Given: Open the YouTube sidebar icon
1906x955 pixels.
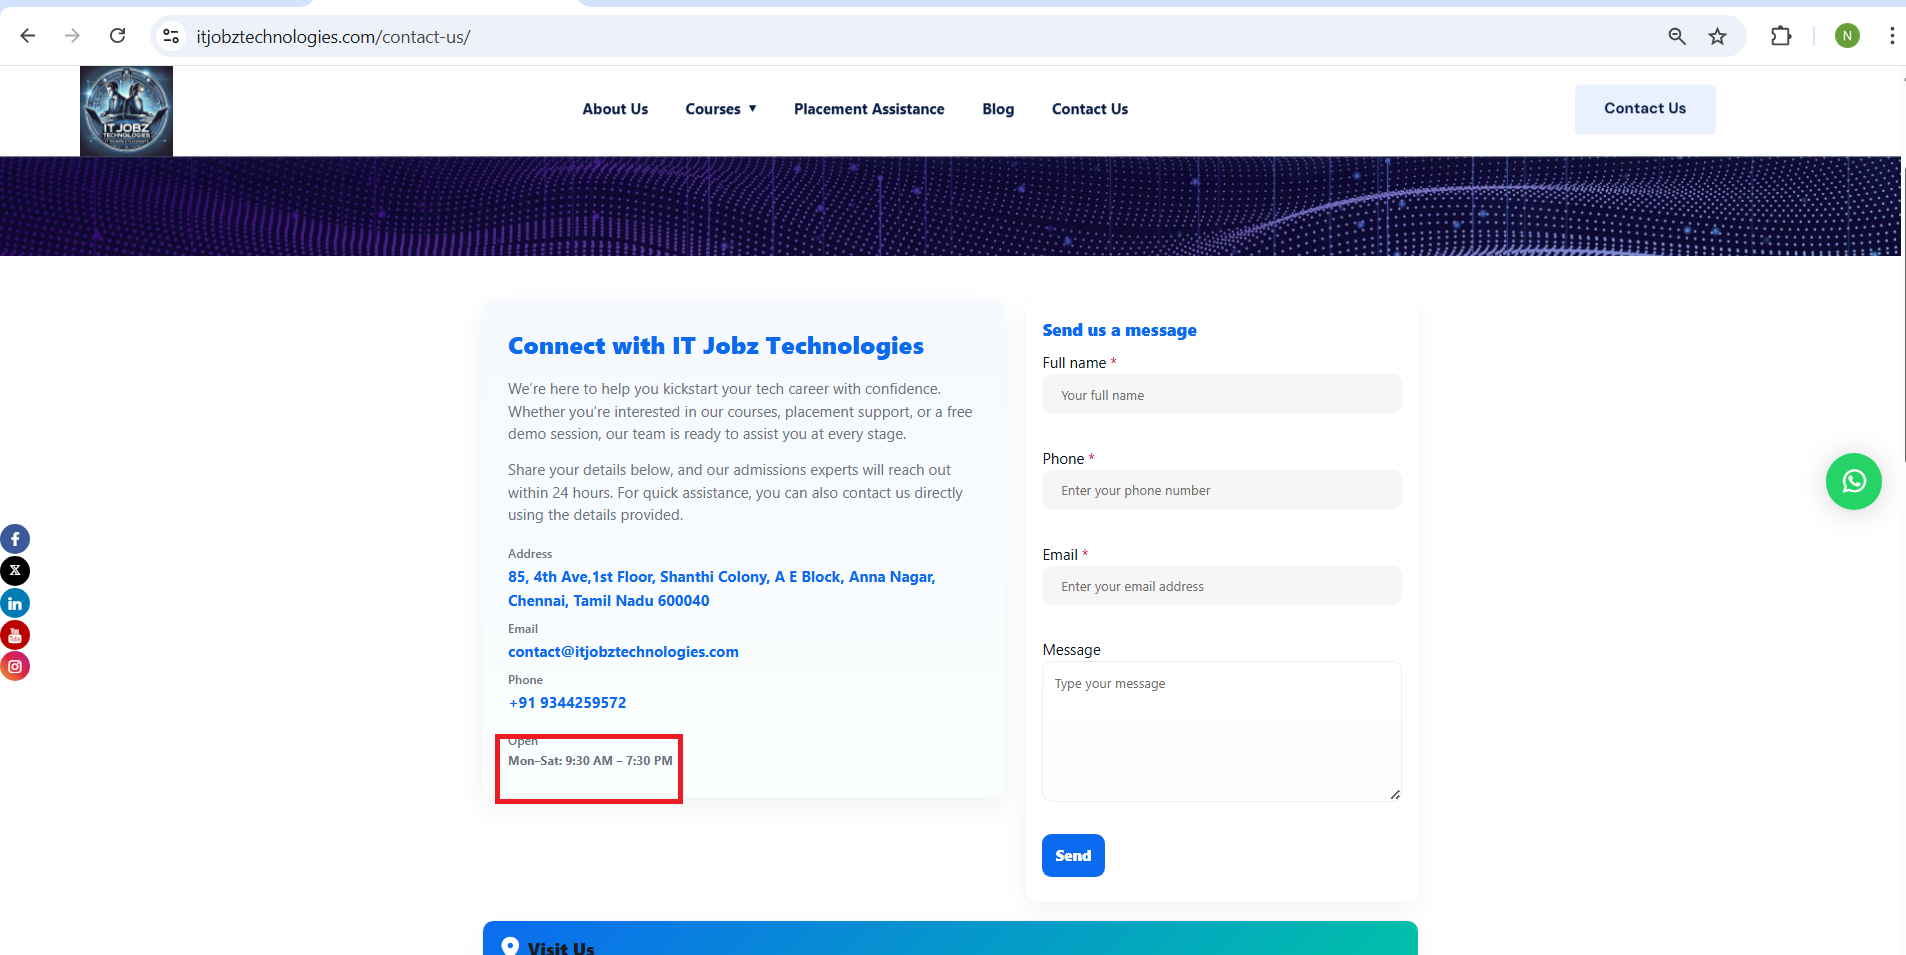Looking at the screenshot, I should point(15,635).
